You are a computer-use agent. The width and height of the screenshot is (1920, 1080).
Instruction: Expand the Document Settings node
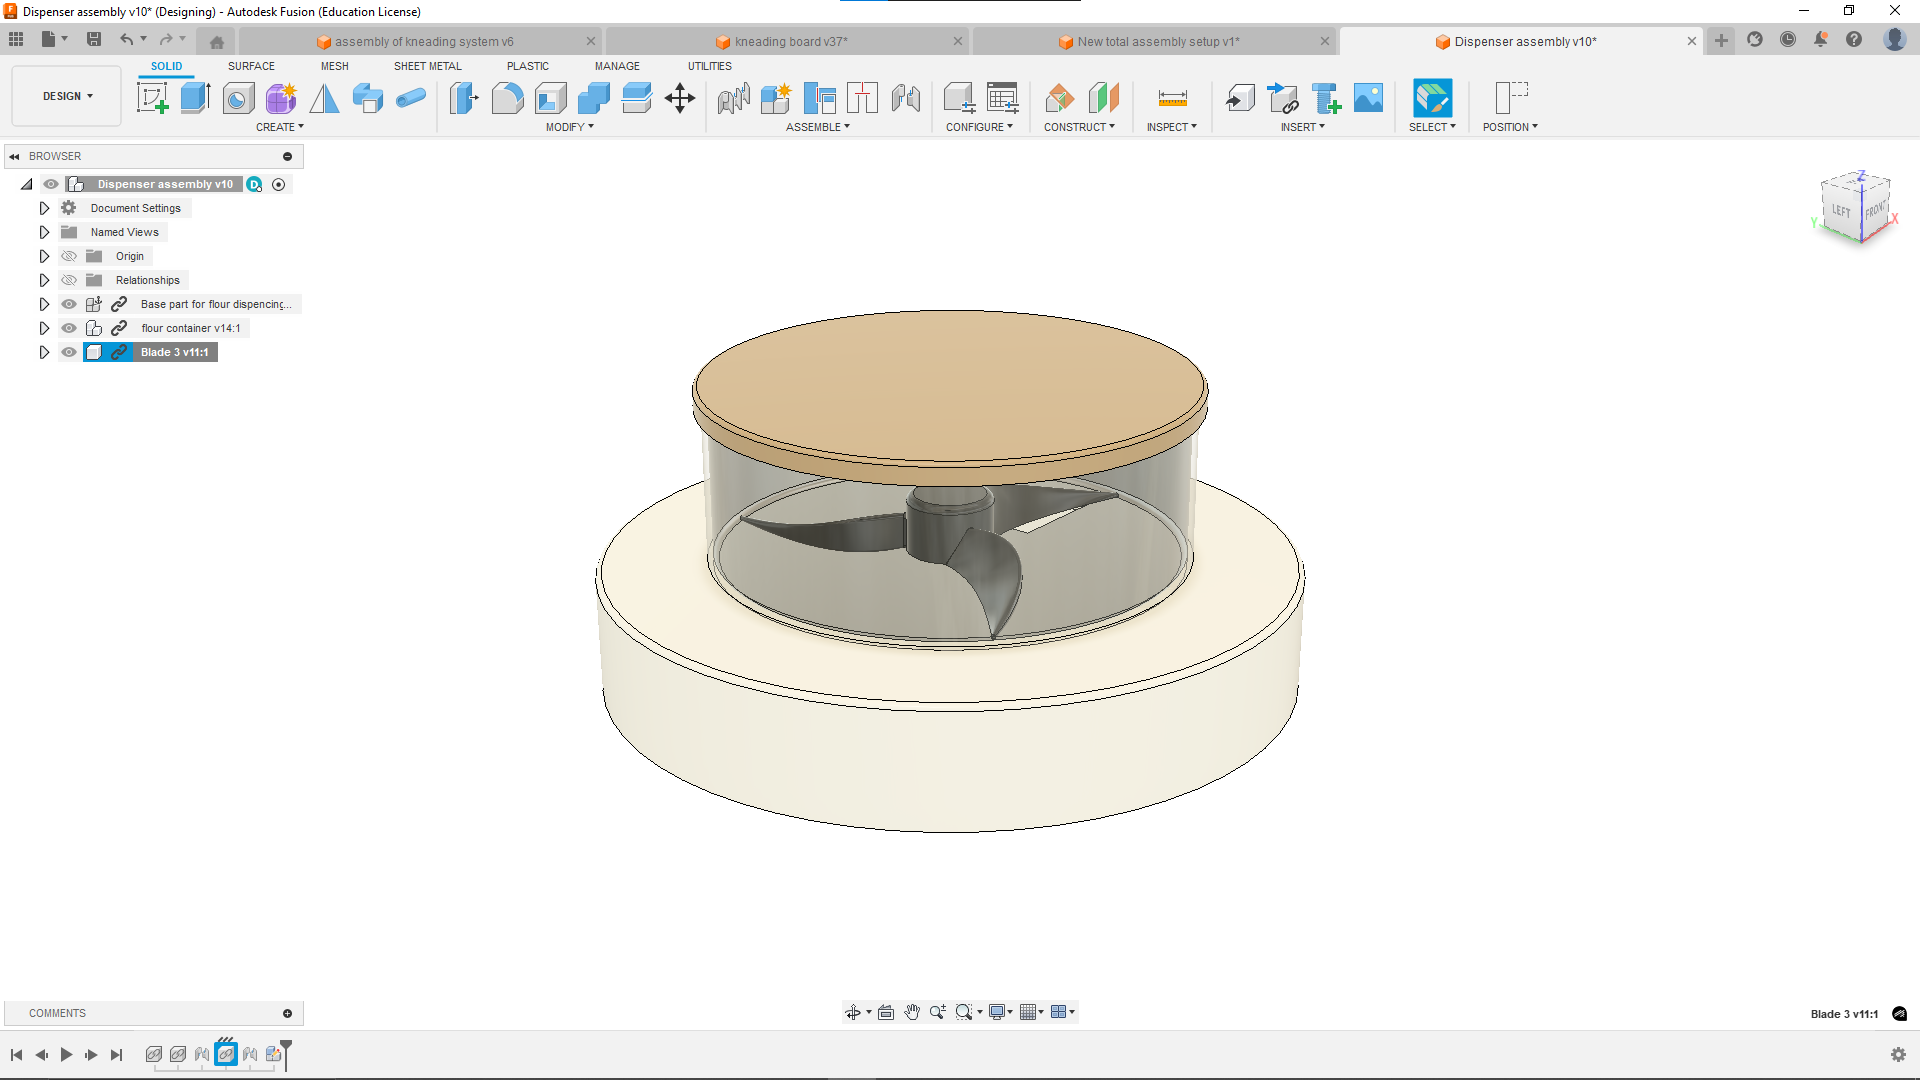pos(44,208)
